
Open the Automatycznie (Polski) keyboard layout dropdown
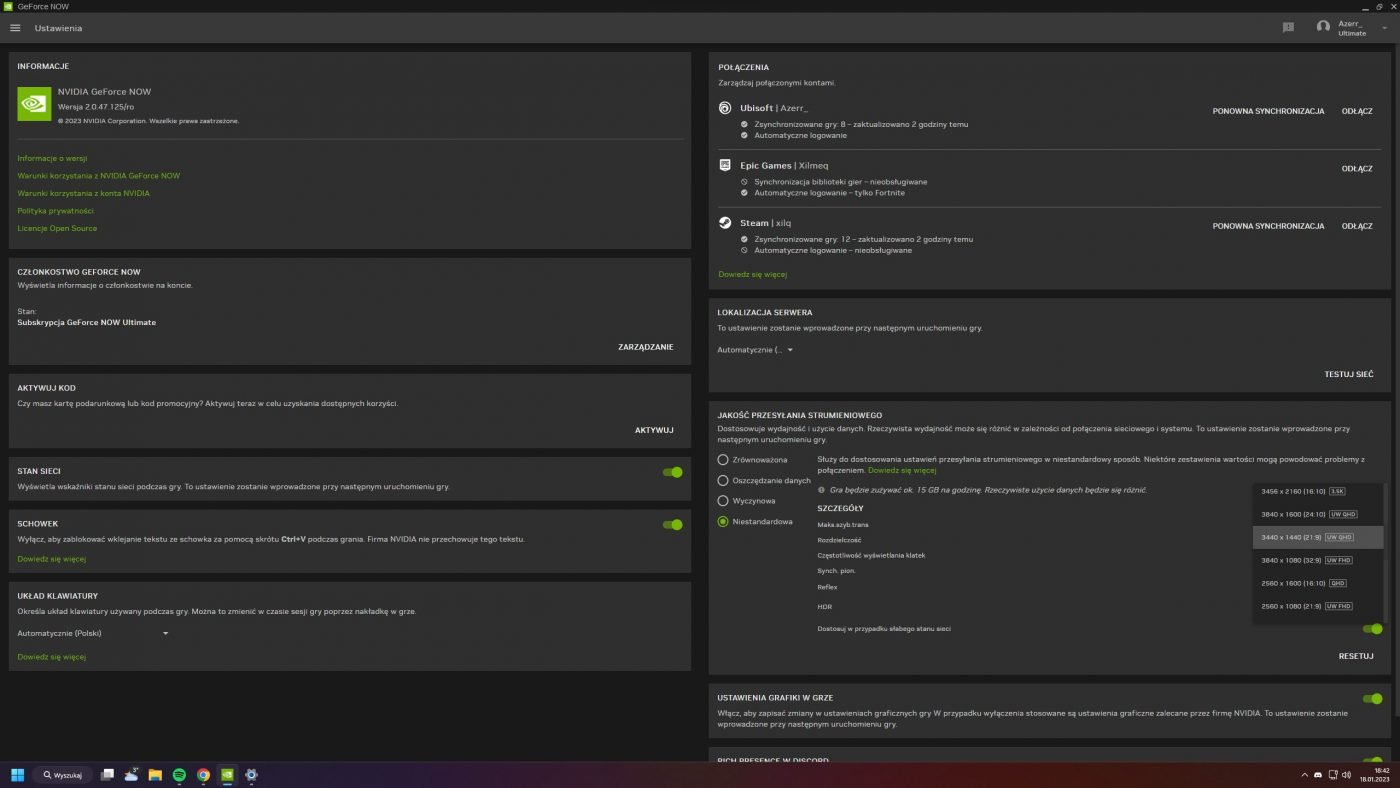pos(93,633)
